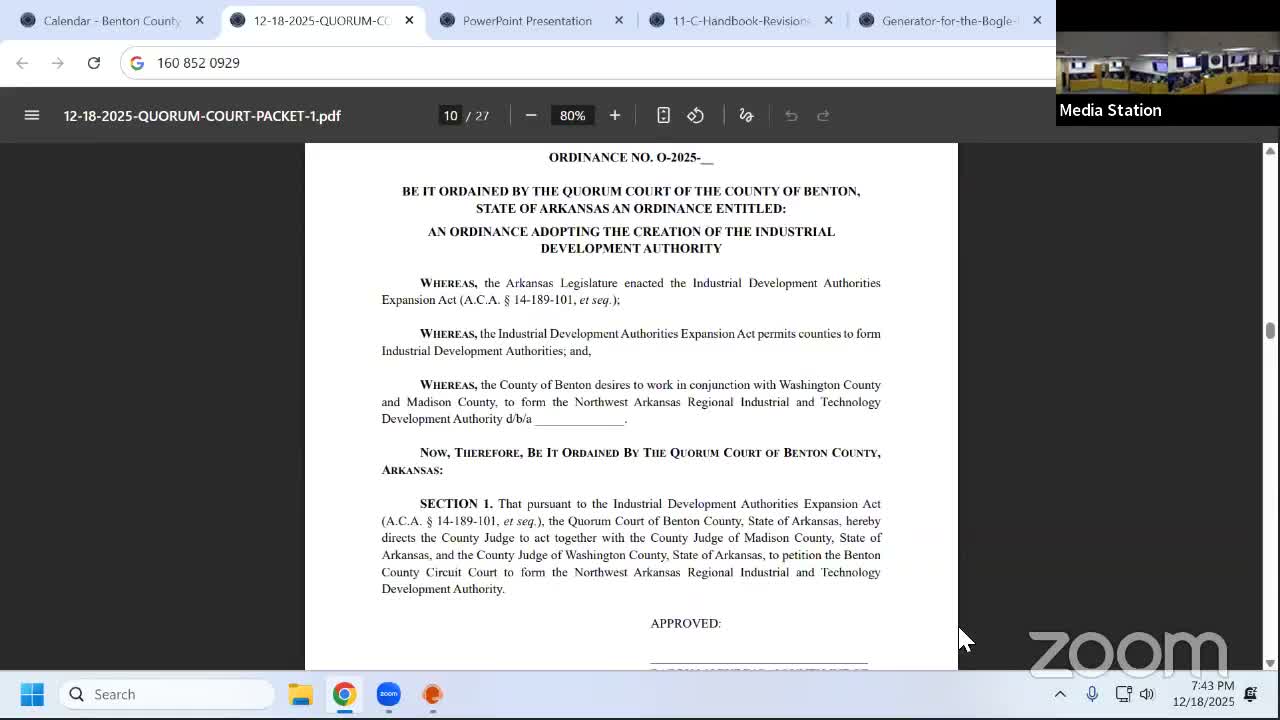
Task: Reload the page with the refresh icon
Action: [x=94, y=62]
